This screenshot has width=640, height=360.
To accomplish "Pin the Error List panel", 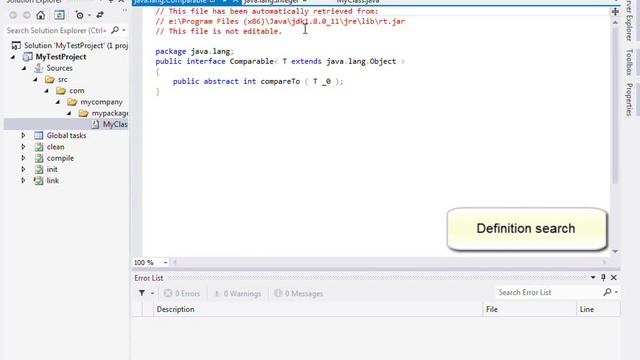I will click(603, 278).
